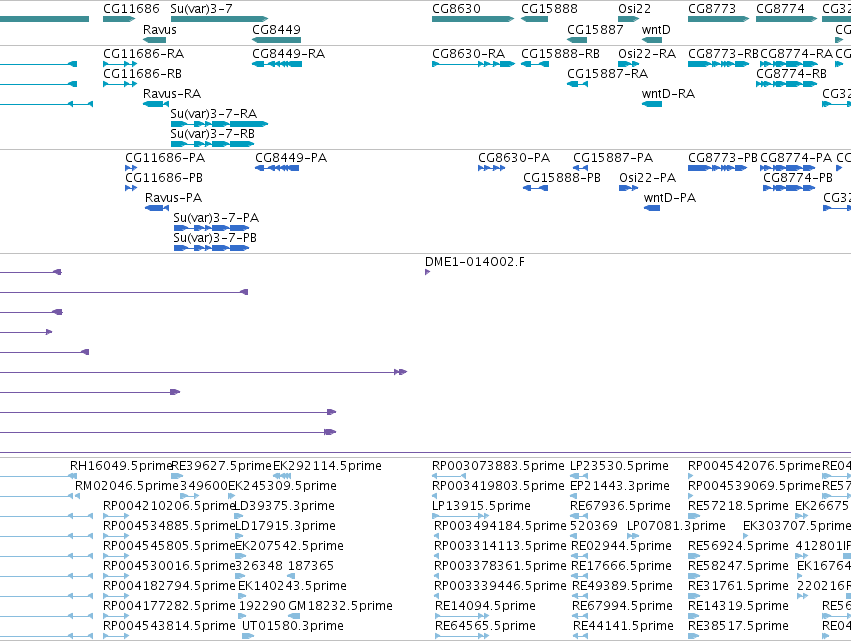Select EST RH16049.5prime
The height and width of the screenshot is (641, 851).
pos(121,466)
